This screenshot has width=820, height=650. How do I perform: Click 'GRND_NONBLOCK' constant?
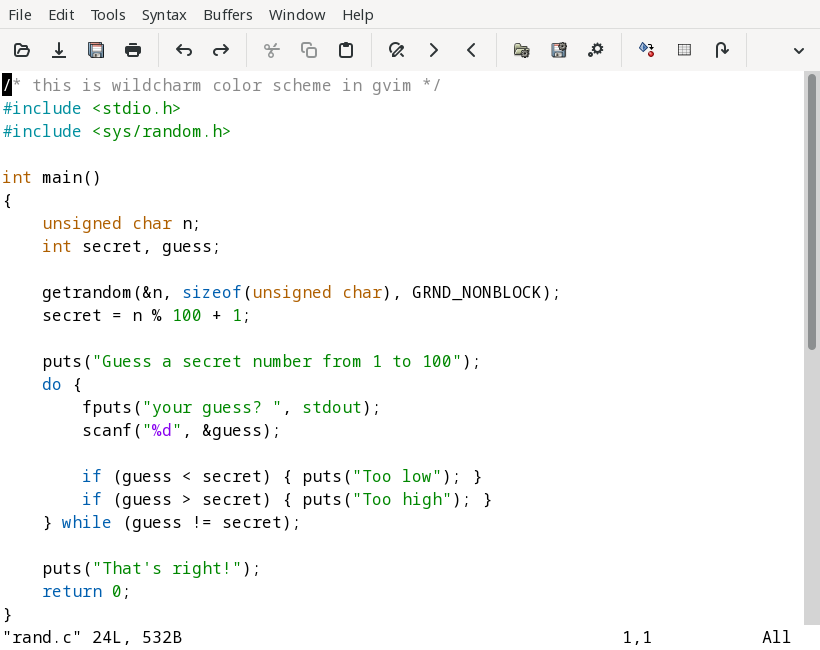[x=476, y=292]
